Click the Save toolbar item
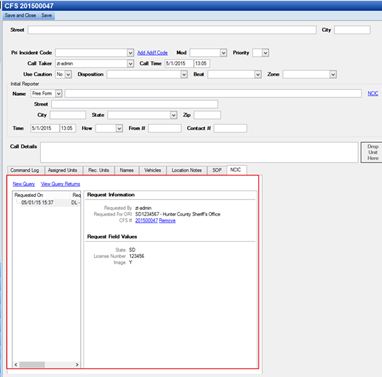382x377 pixels. click(x=47, y=15)
